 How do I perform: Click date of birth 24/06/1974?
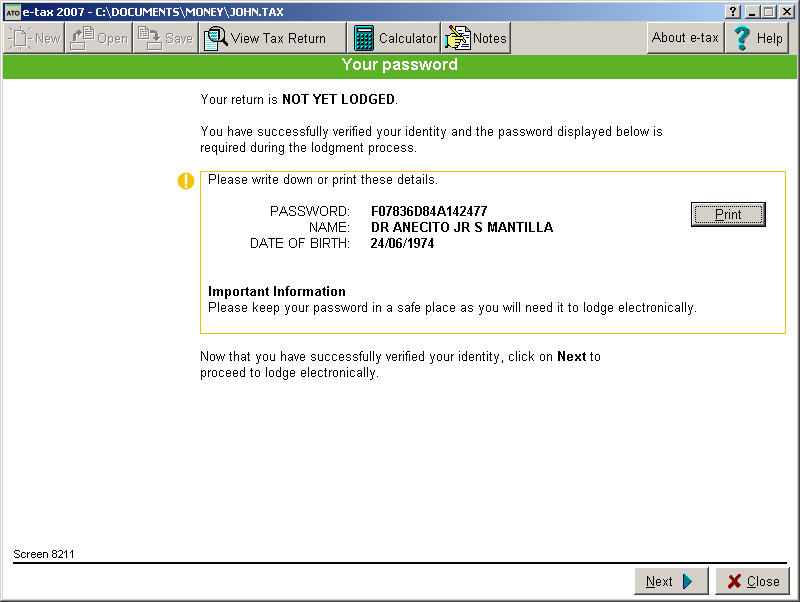[403, 243]
